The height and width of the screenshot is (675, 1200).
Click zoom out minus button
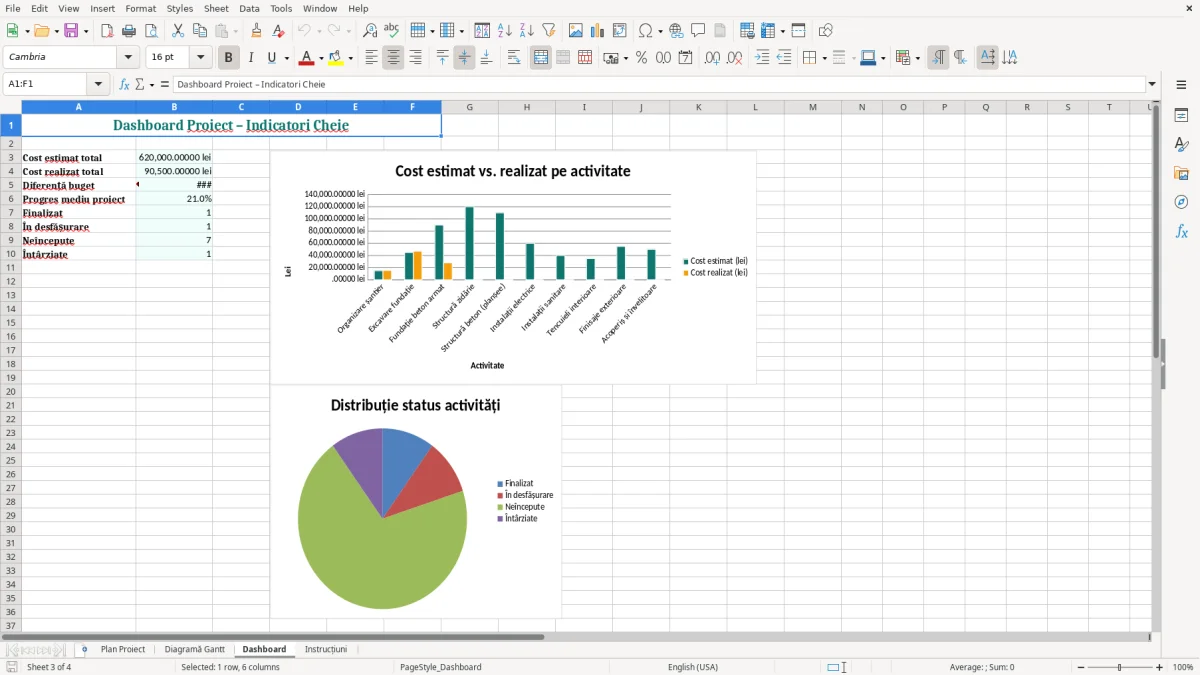point(1081,667)
